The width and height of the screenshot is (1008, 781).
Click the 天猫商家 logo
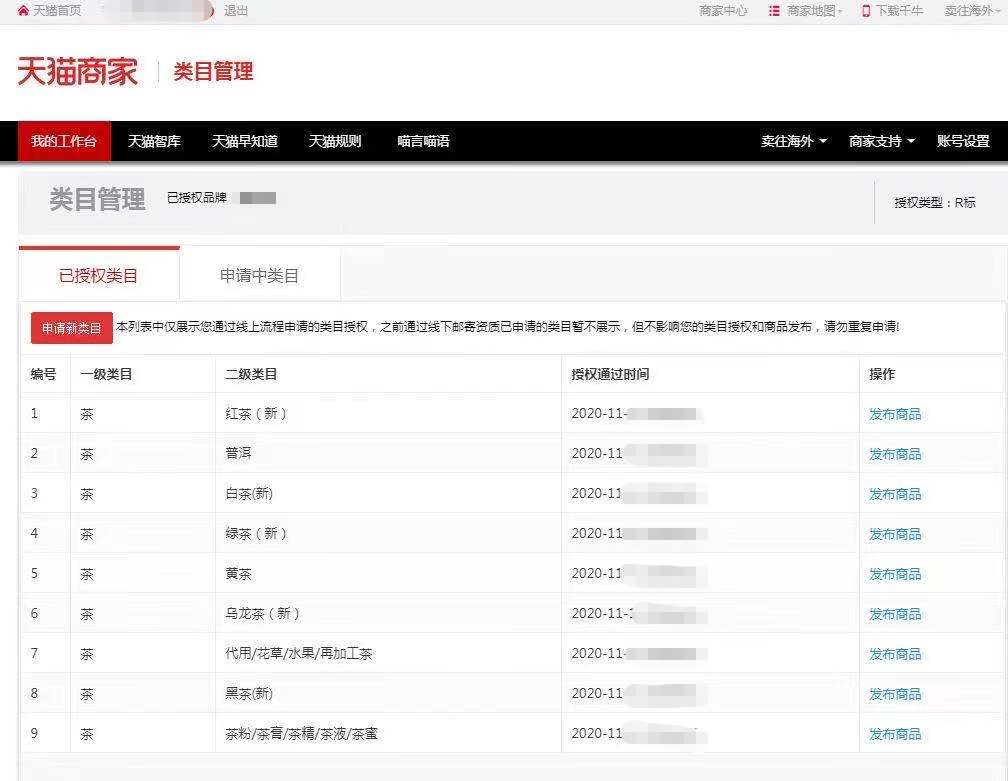coord(78,71)
